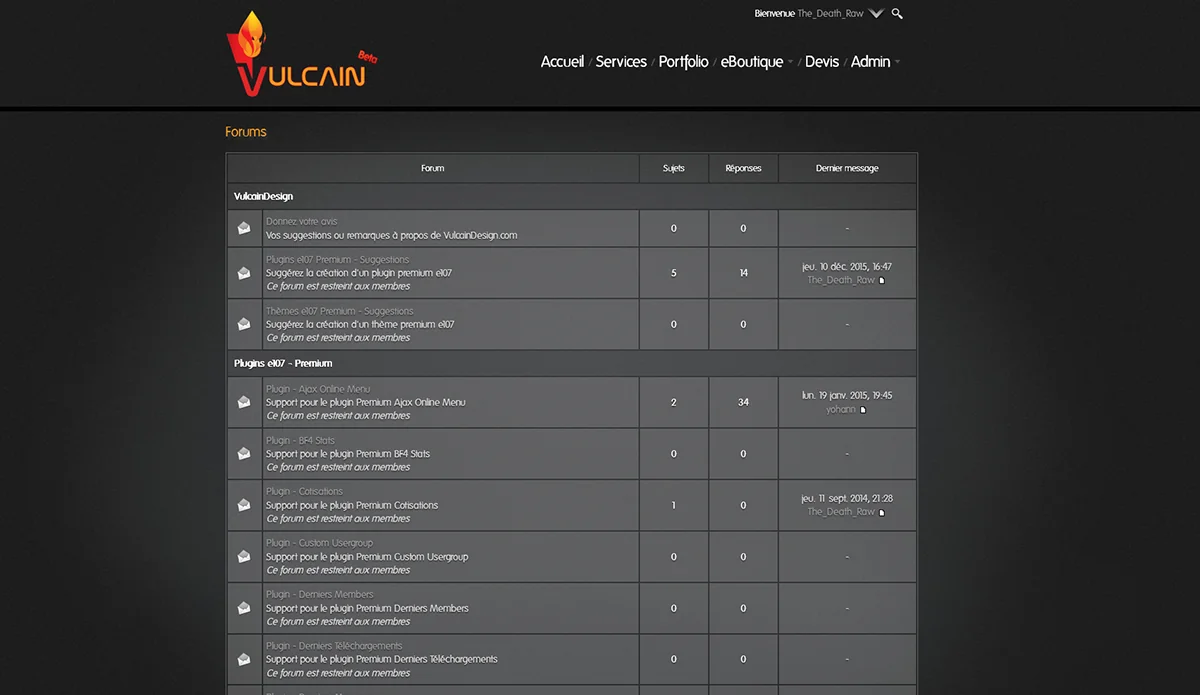Image resolution: width=1200 pixels, height=695 pixels.
Task: Click the envelope icon for Donnez votre avis
Action: point(244,228)
